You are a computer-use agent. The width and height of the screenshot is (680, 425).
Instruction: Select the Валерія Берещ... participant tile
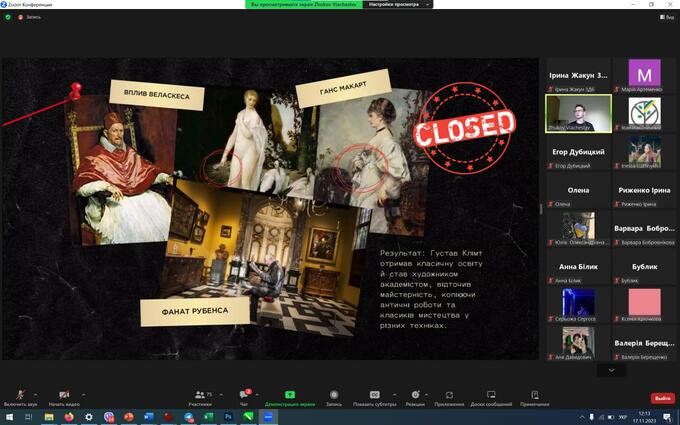coord(644,343)
